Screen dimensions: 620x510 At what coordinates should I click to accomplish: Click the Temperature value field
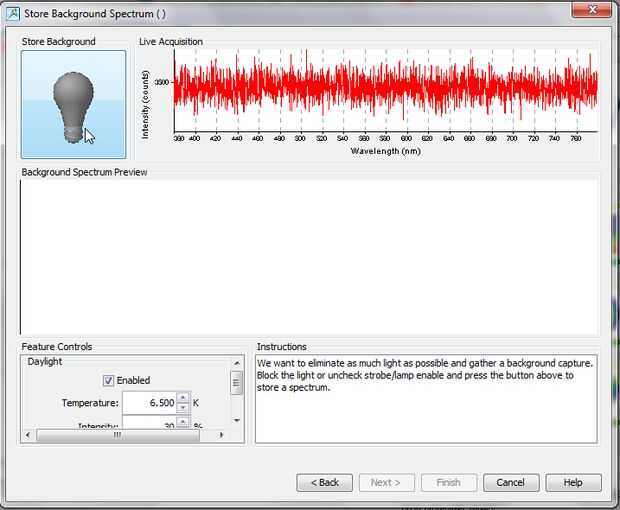tap(150, 403)
